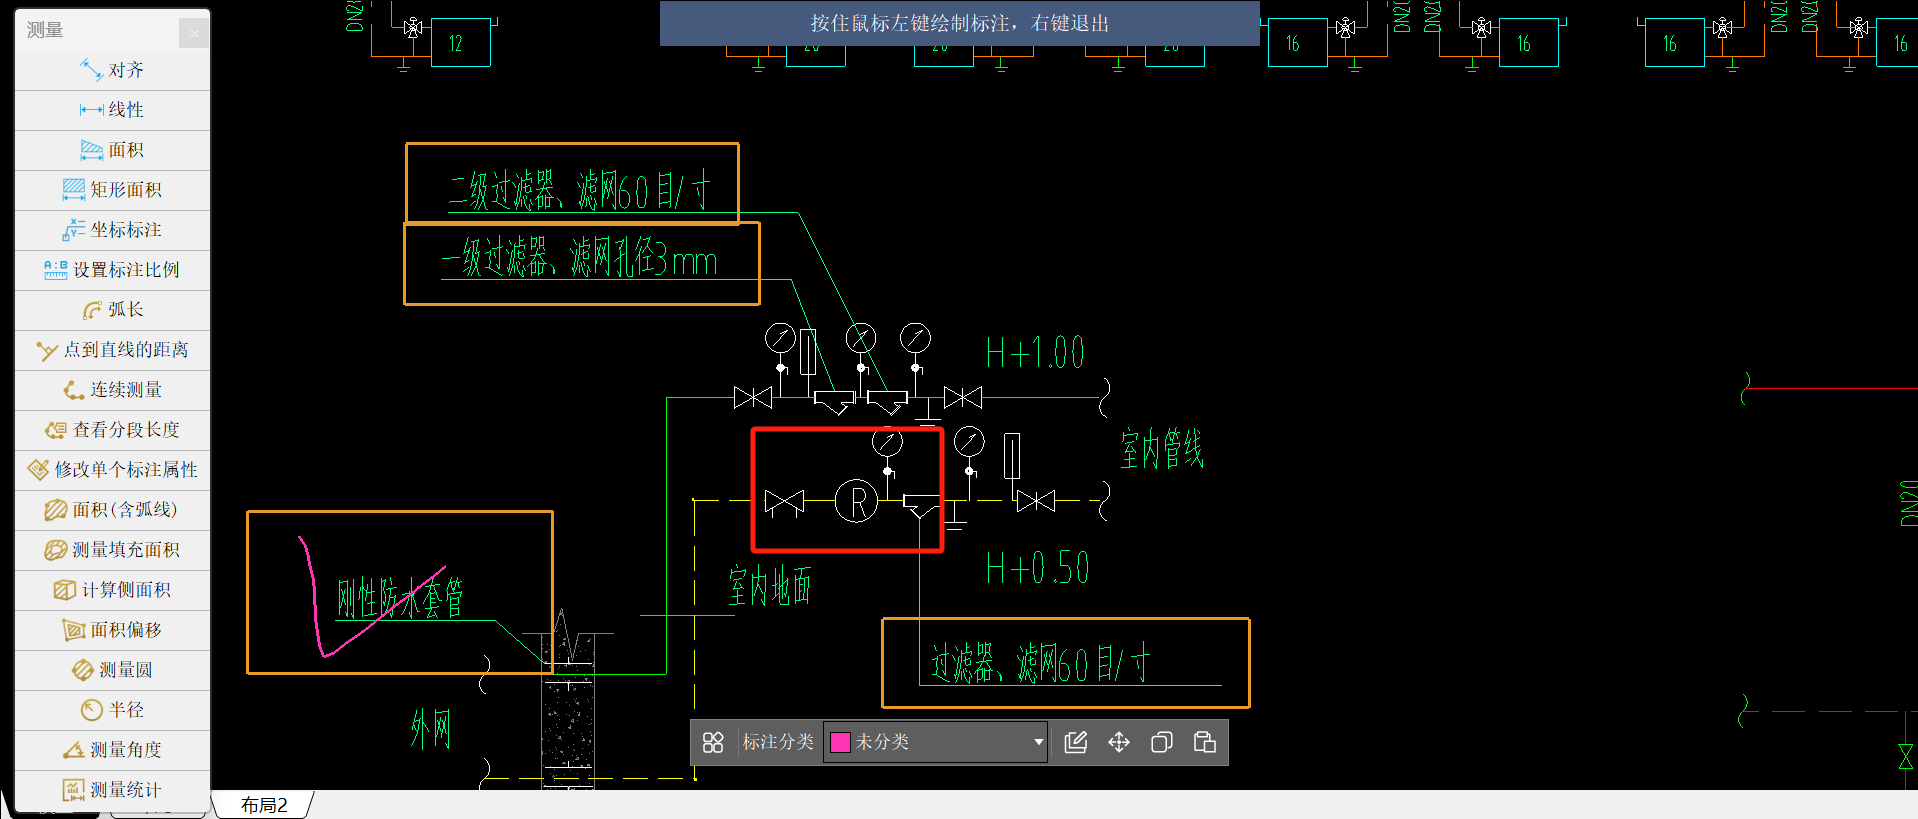Select 面积(含弧线) area with arcs tool
This screenshot has height=819, width=1918.
[x=112, y=510]
